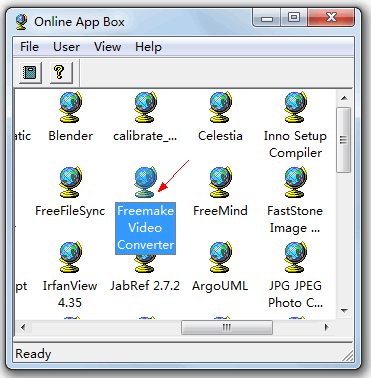The image size is (371, 378).
Task: Click the yellow question mark help icon
Action: tap(61, 72)
